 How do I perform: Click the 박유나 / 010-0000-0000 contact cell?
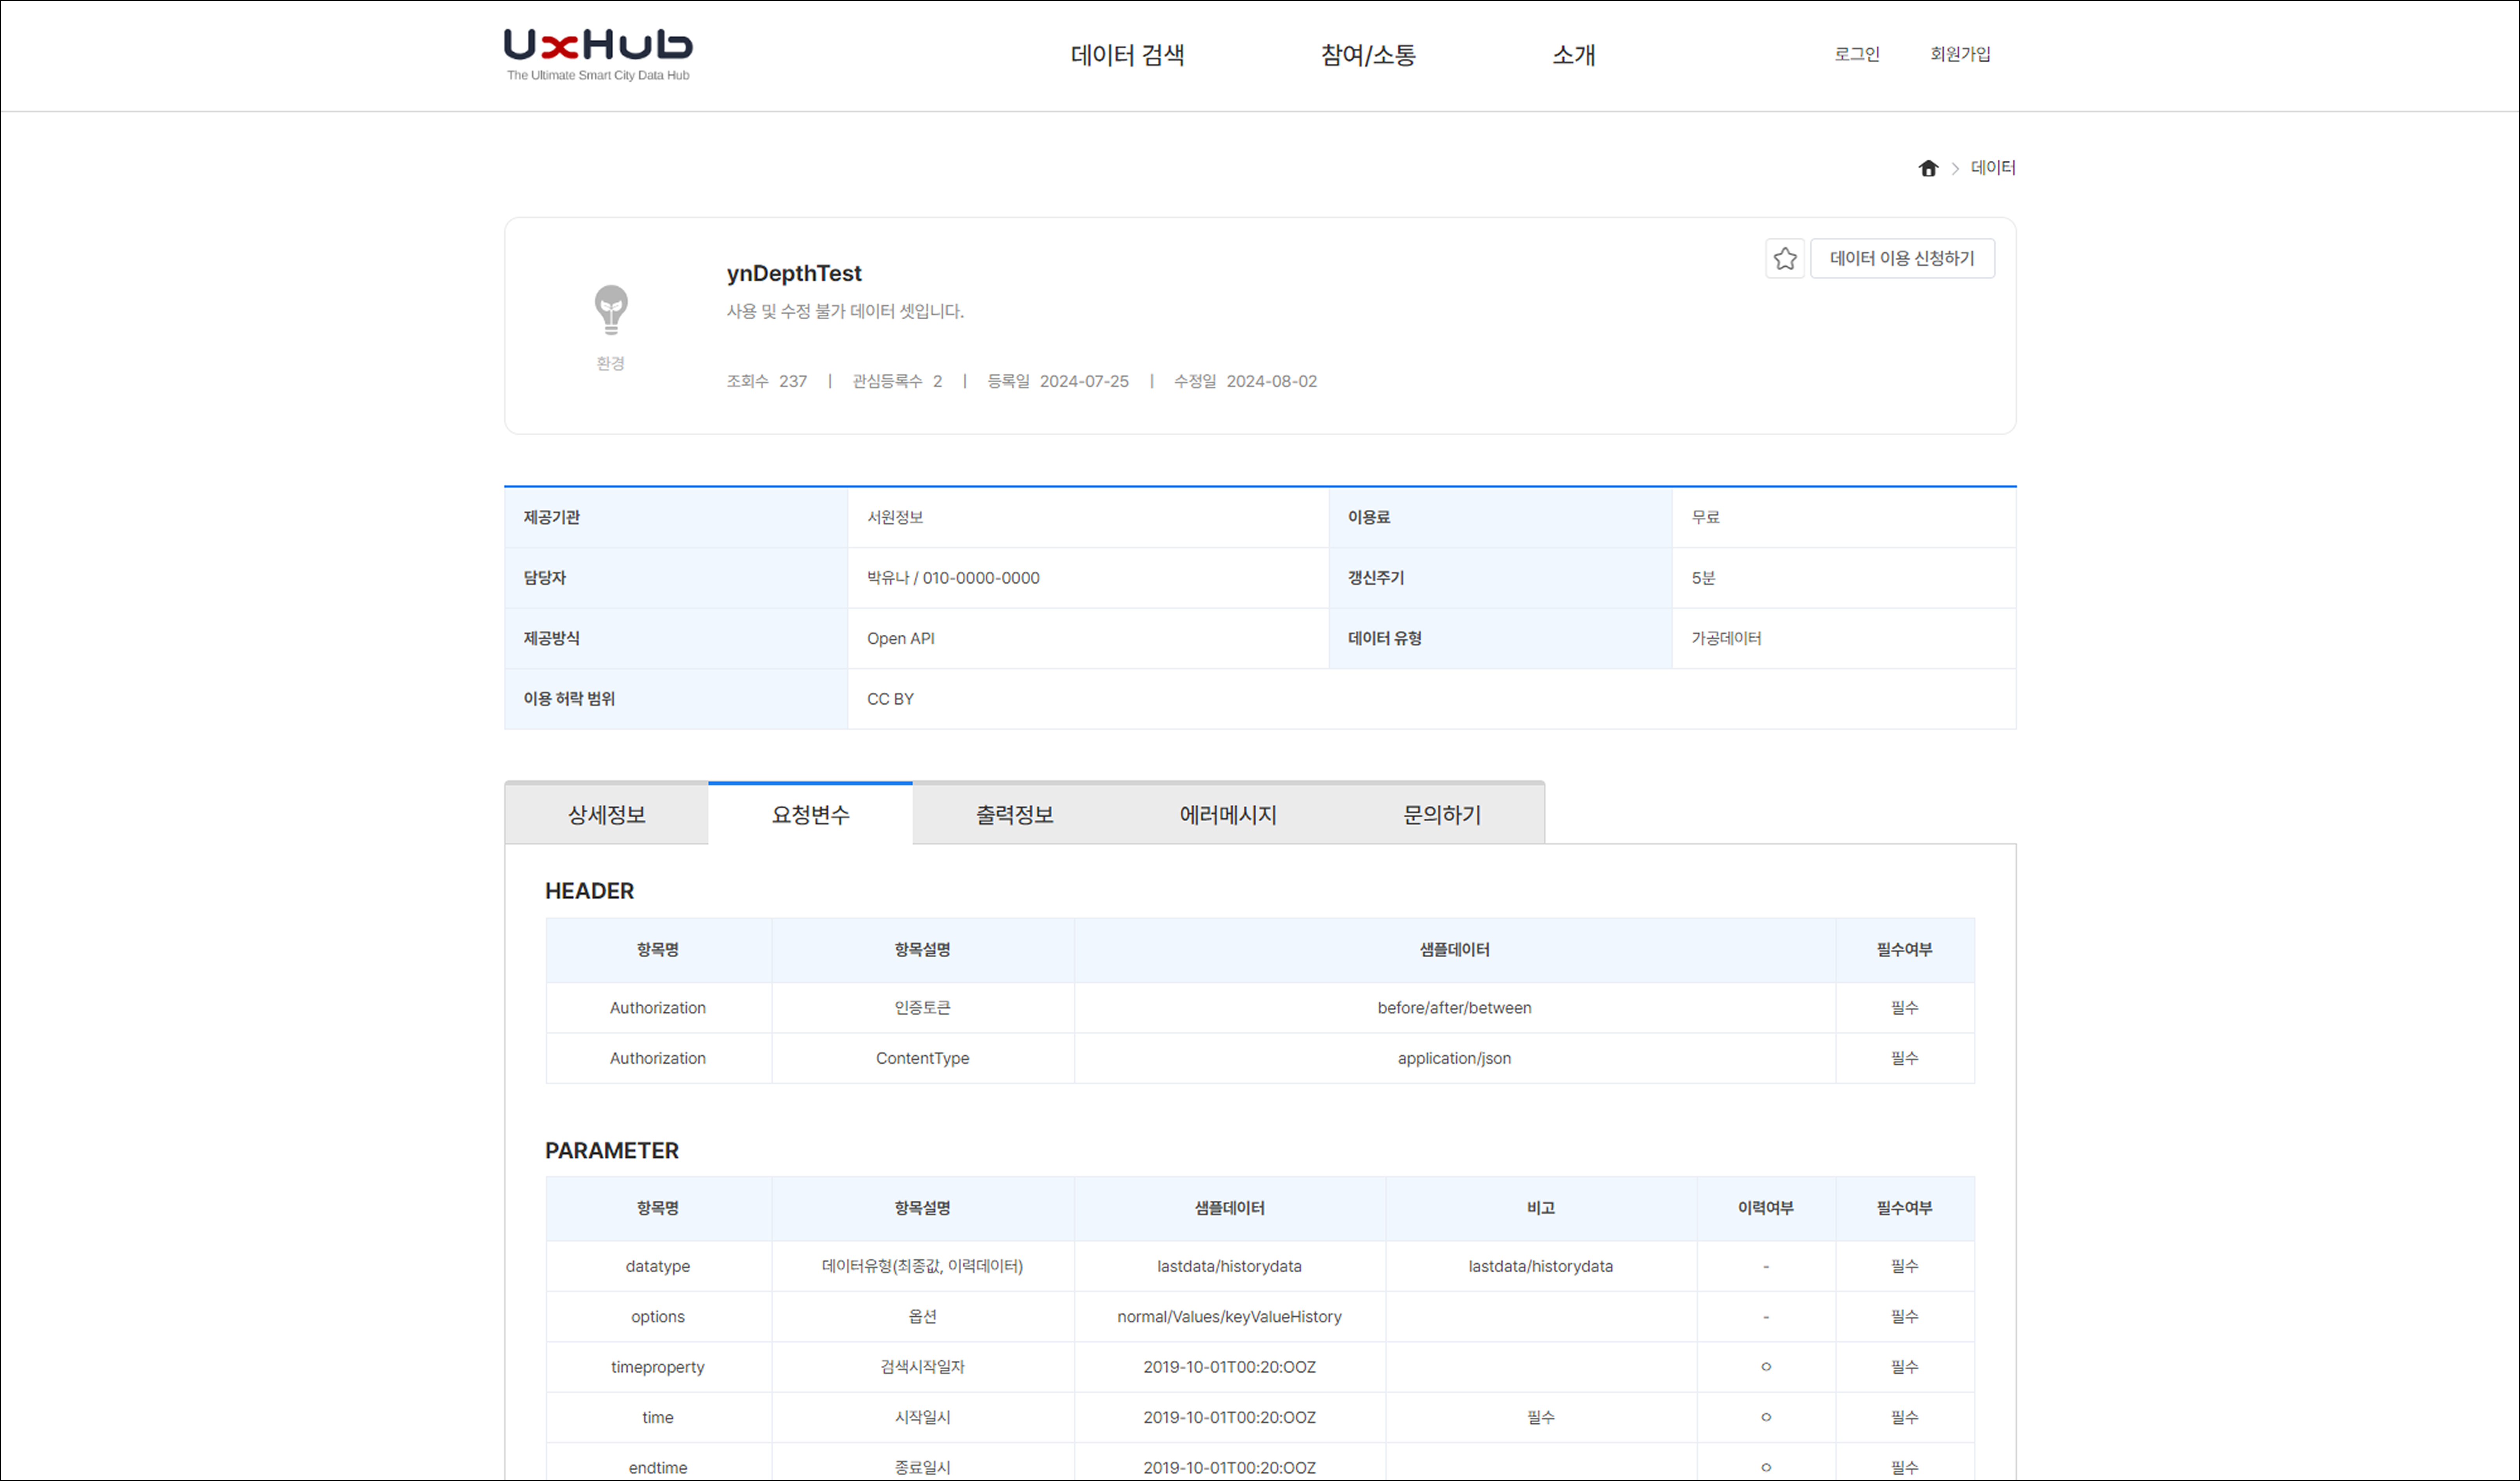(1088, 578)
